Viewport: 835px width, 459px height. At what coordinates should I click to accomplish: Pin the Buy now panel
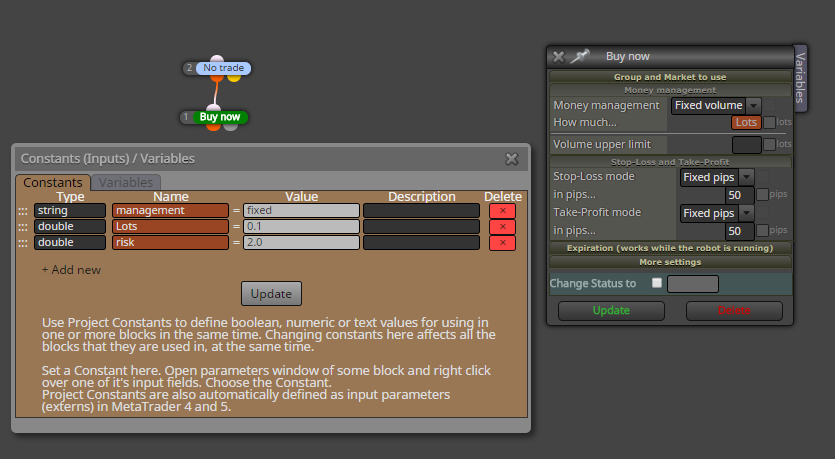pos(580,56)
